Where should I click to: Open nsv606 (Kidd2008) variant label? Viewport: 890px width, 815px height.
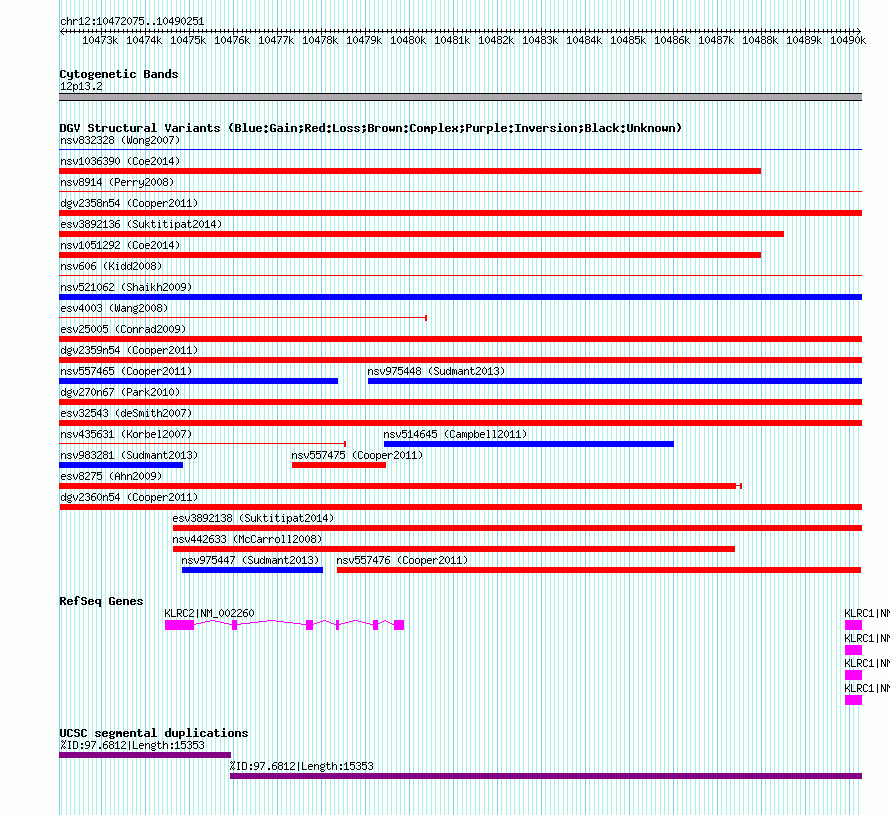(111, 266)
